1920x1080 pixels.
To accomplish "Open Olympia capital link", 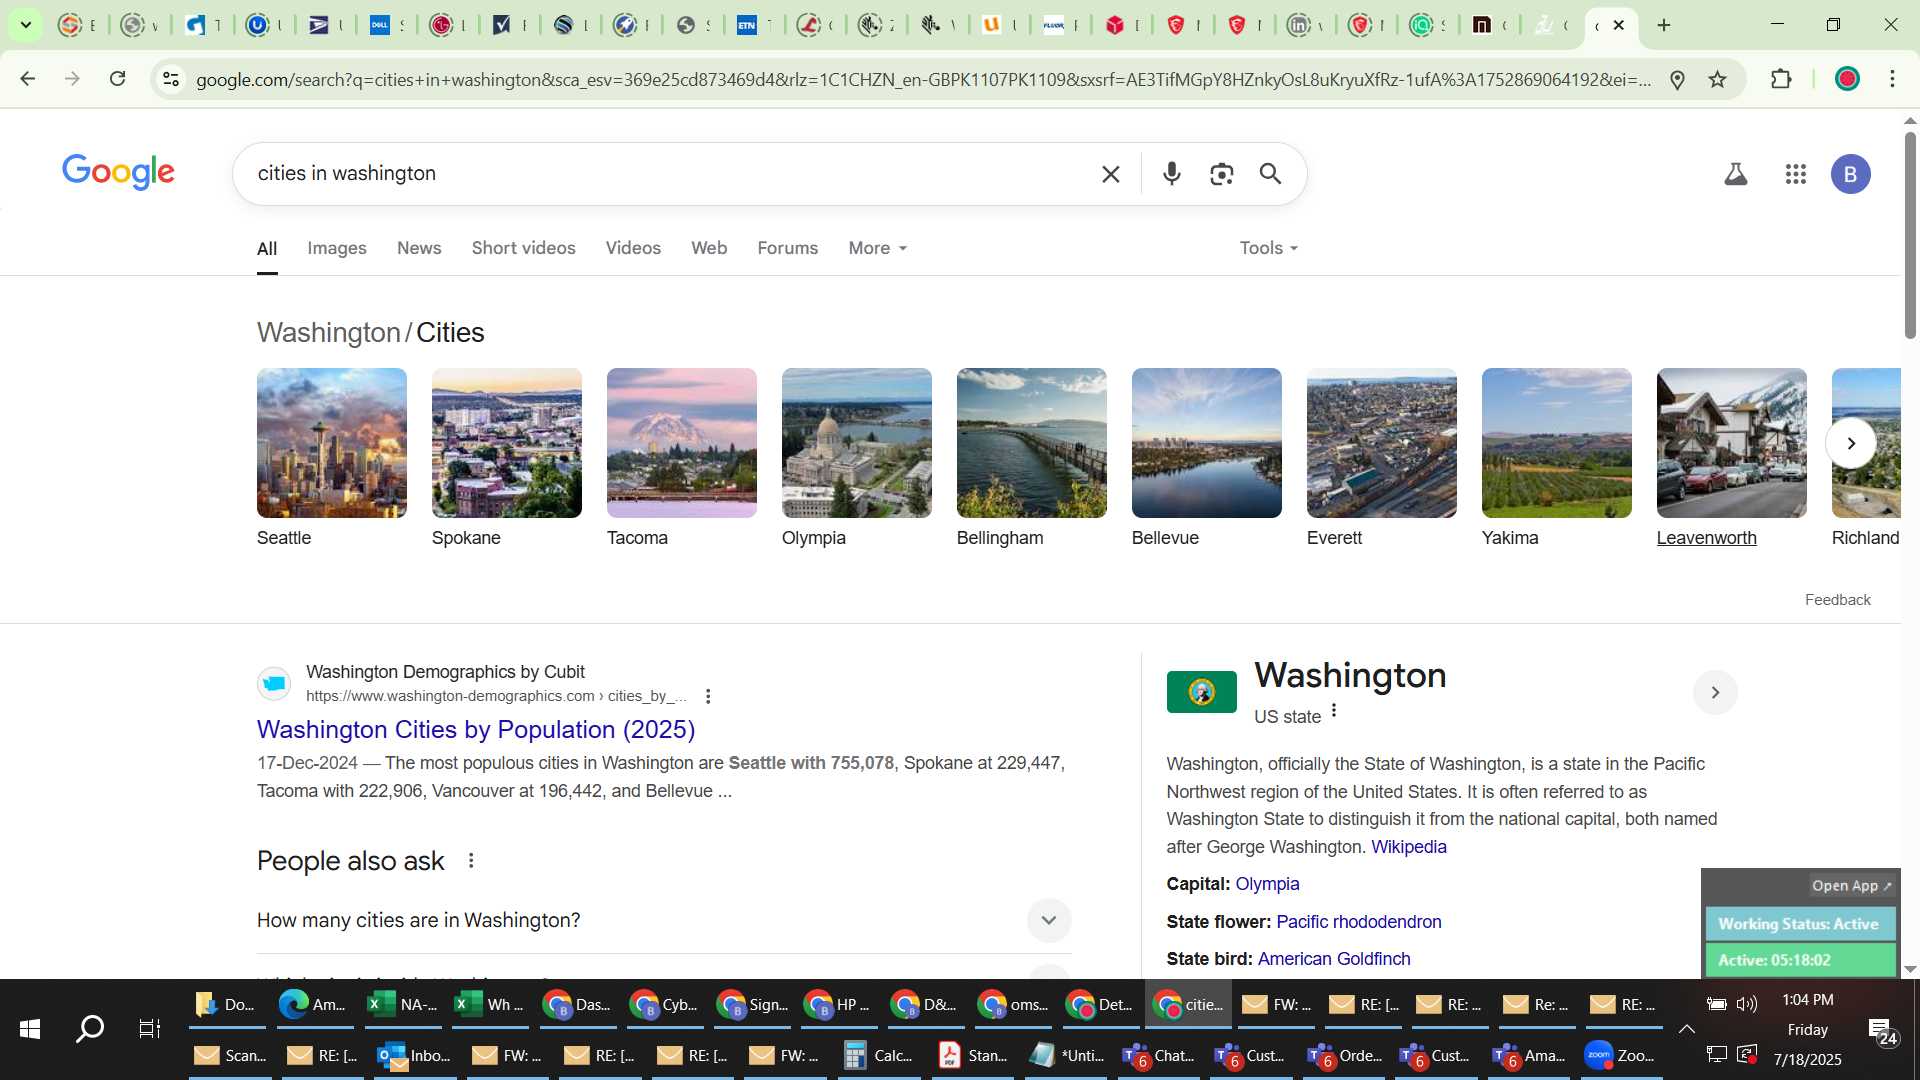I will pyautogui.click(x=1267, y=884).
